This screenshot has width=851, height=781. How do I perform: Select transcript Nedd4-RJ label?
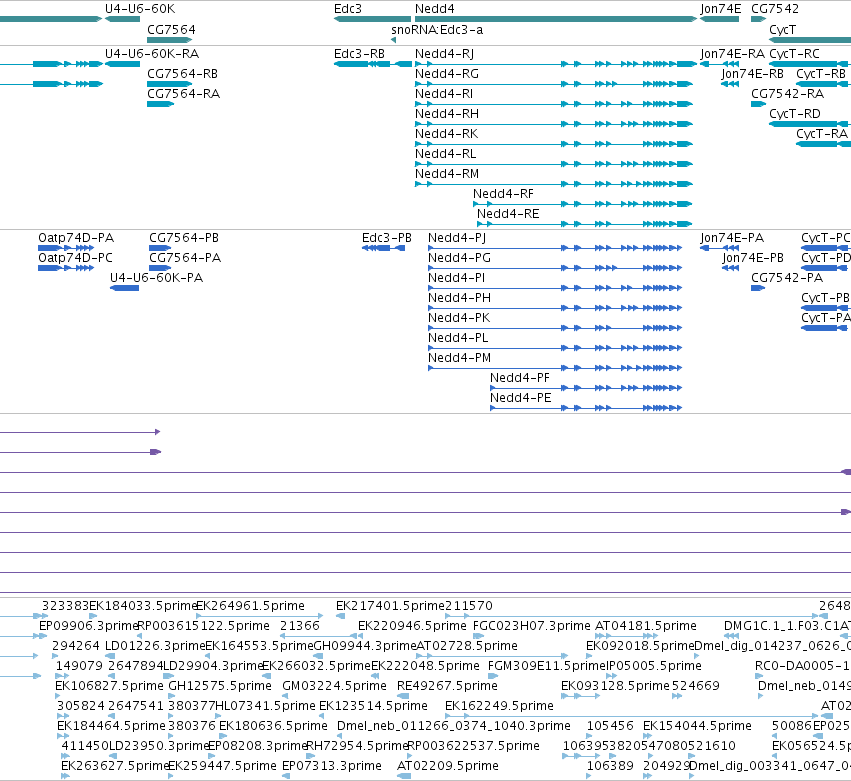click(x=444, y=54)
